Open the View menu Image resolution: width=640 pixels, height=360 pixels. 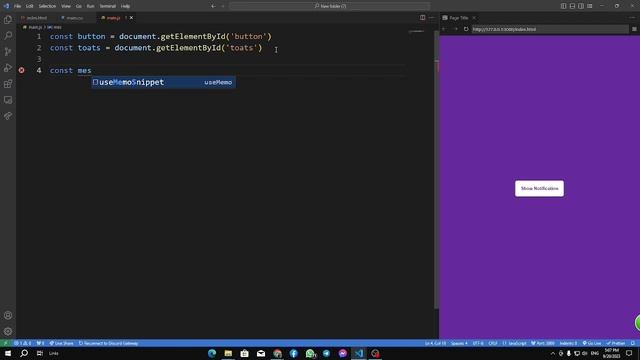coord(66,6)
